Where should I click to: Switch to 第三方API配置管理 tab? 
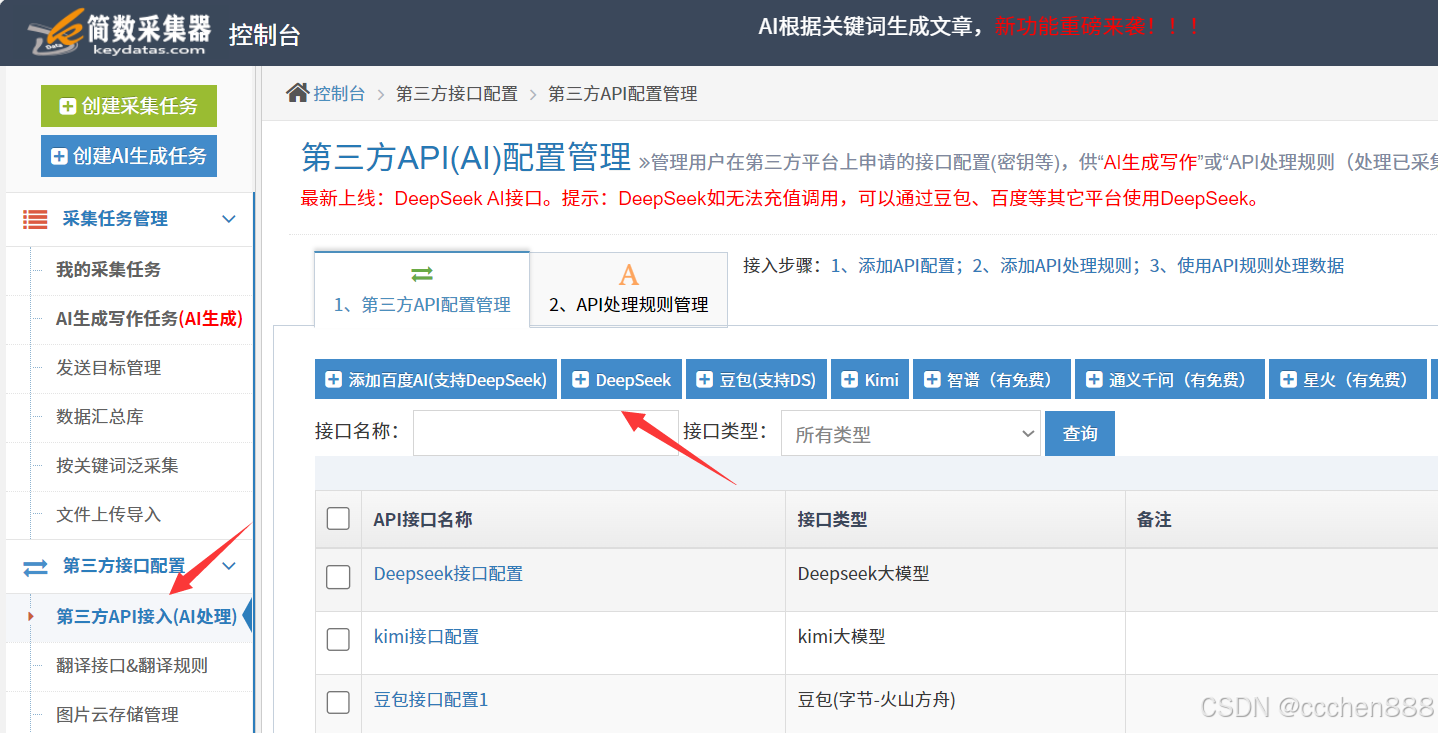(x=422, y=288)
